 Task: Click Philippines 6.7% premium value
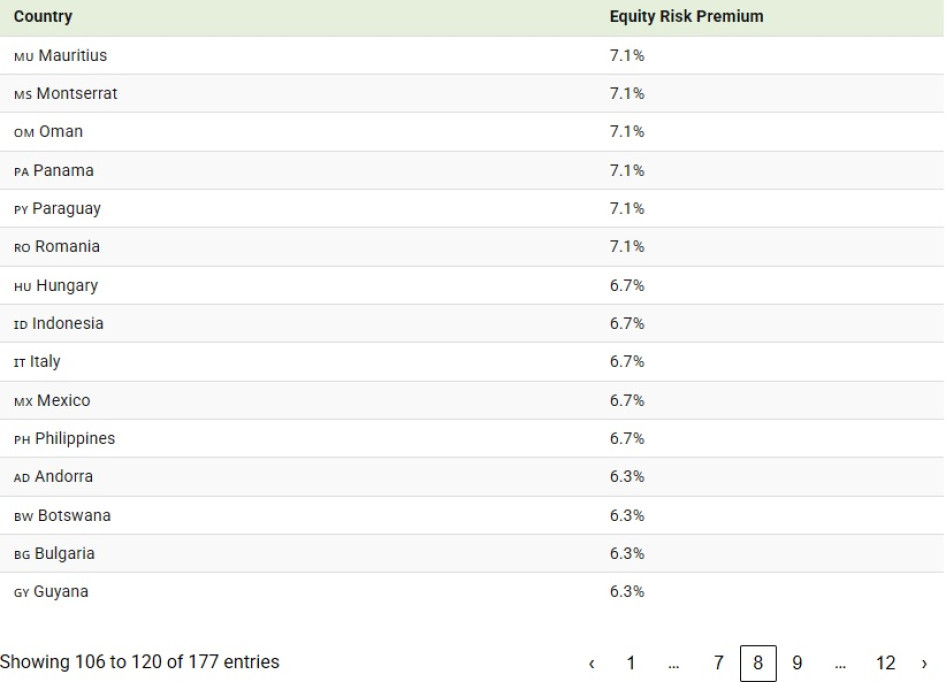(627, 439)
